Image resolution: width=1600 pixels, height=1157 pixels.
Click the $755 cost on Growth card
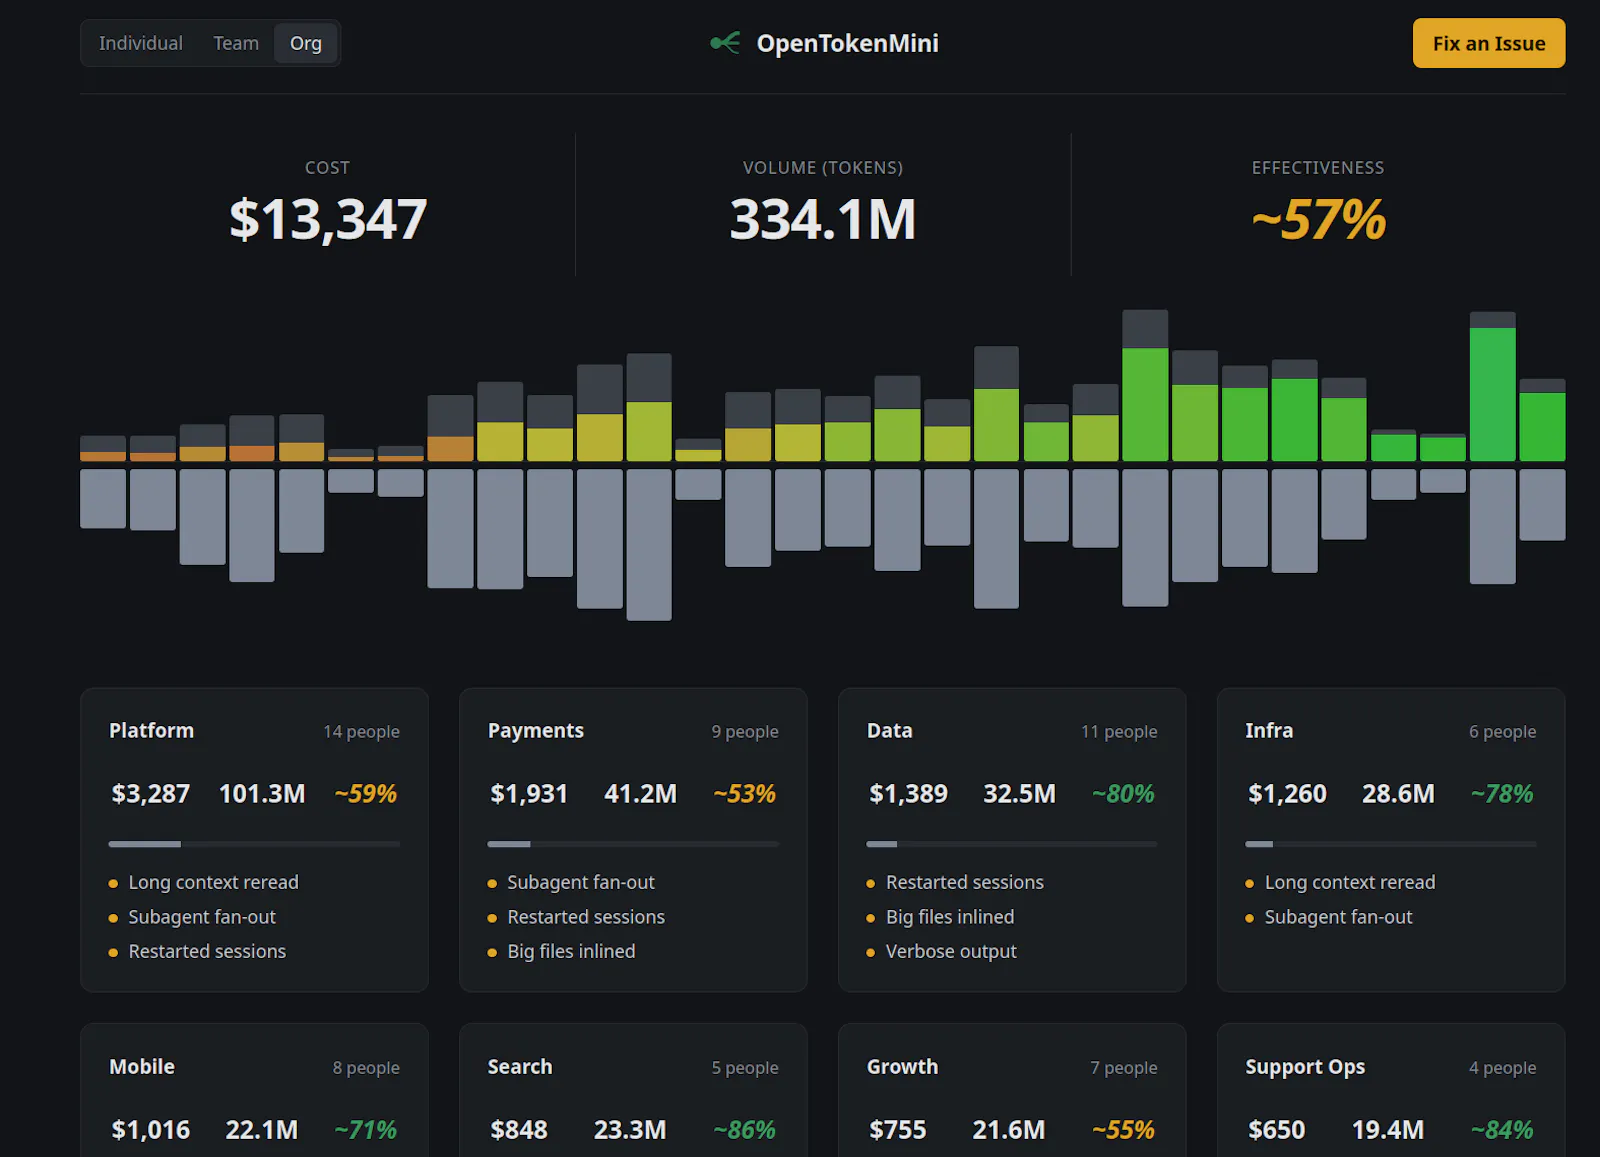tap(898, 1130)
